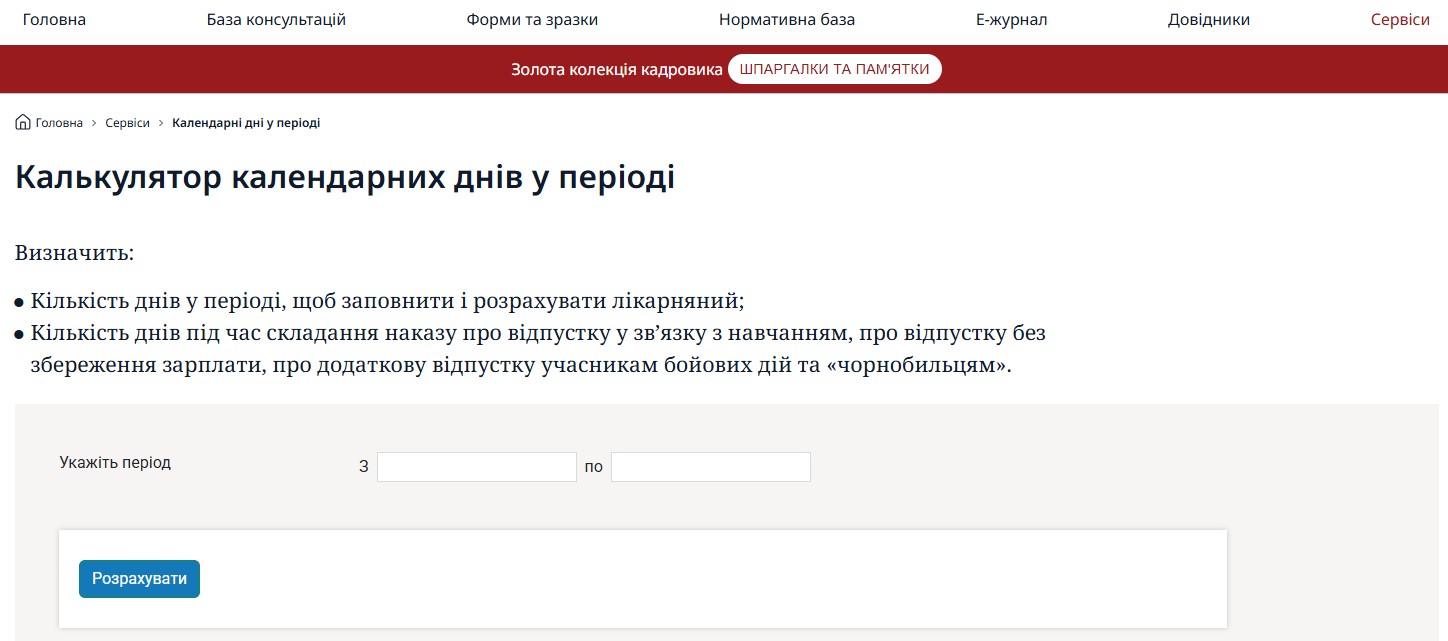Follow the Сервіси breadcrumb link

[x=127, y=123]
